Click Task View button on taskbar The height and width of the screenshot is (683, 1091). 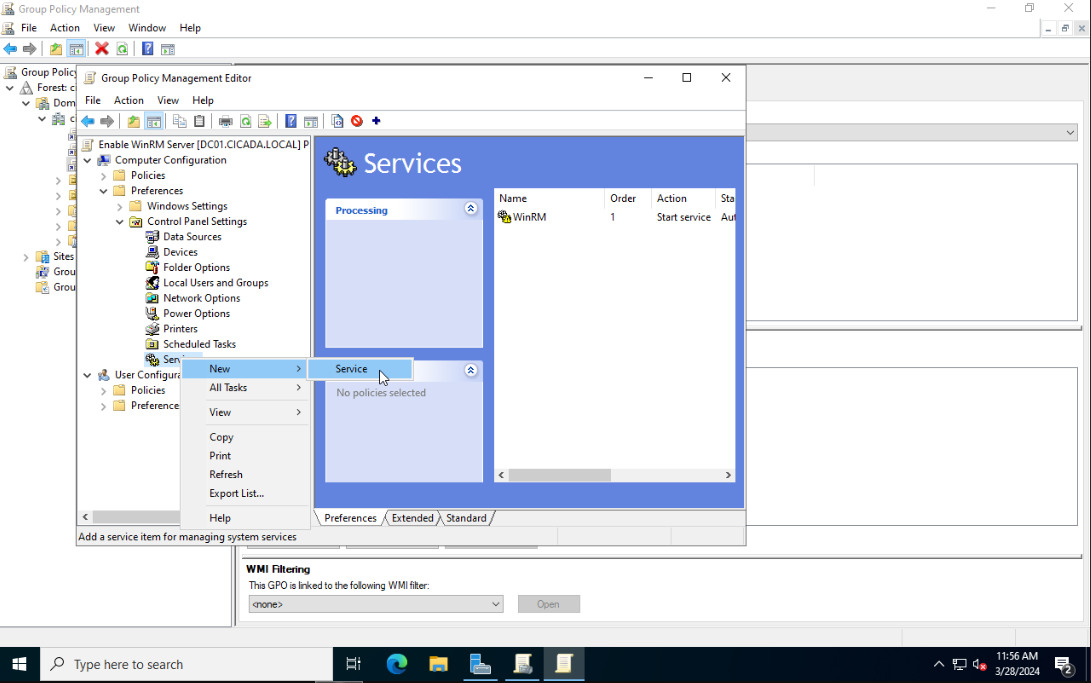pos(353,664)
